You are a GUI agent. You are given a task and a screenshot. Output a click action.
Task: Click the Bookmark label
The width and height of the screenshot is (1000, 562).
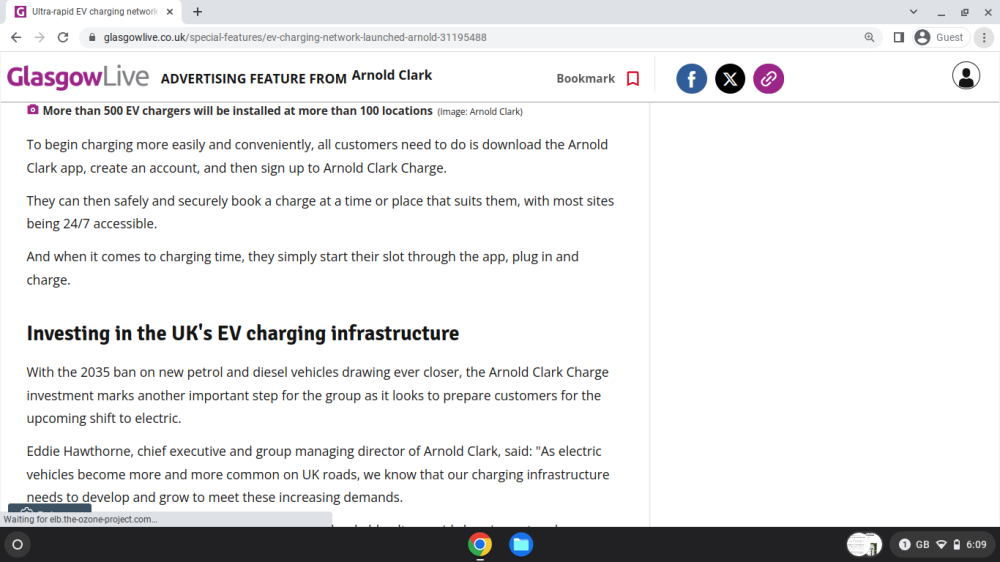click(585, 78)
